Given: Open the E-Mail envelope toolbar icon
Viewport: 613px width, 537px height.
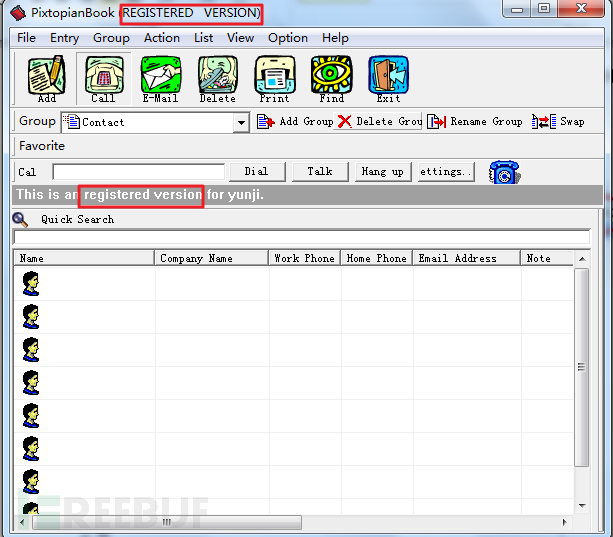Looking at the screenshot, I should (160, 79).
